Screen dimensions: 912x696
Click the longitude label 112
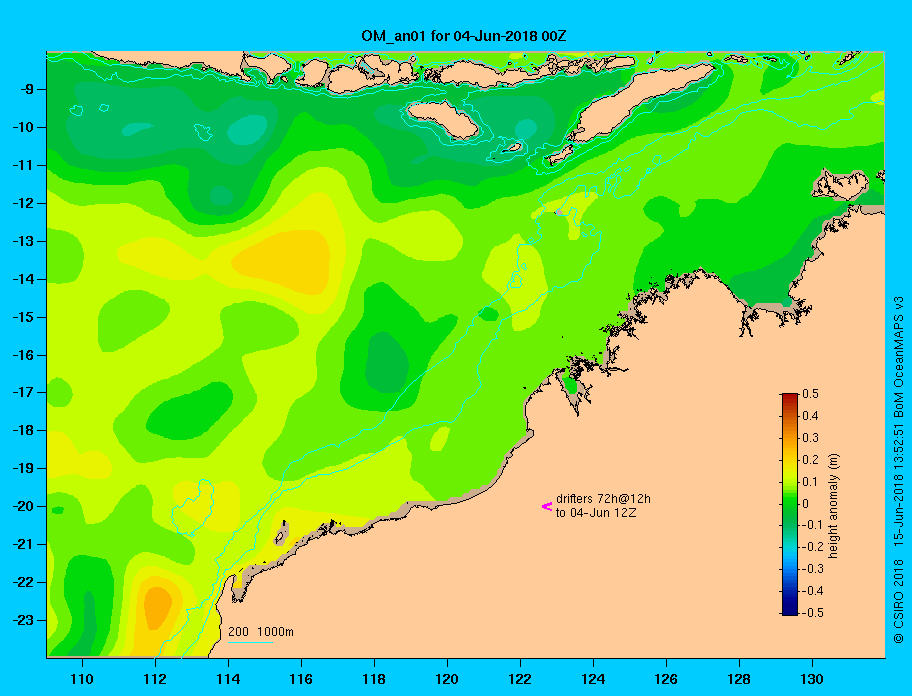pyautogui.click(x=155, y=679)
